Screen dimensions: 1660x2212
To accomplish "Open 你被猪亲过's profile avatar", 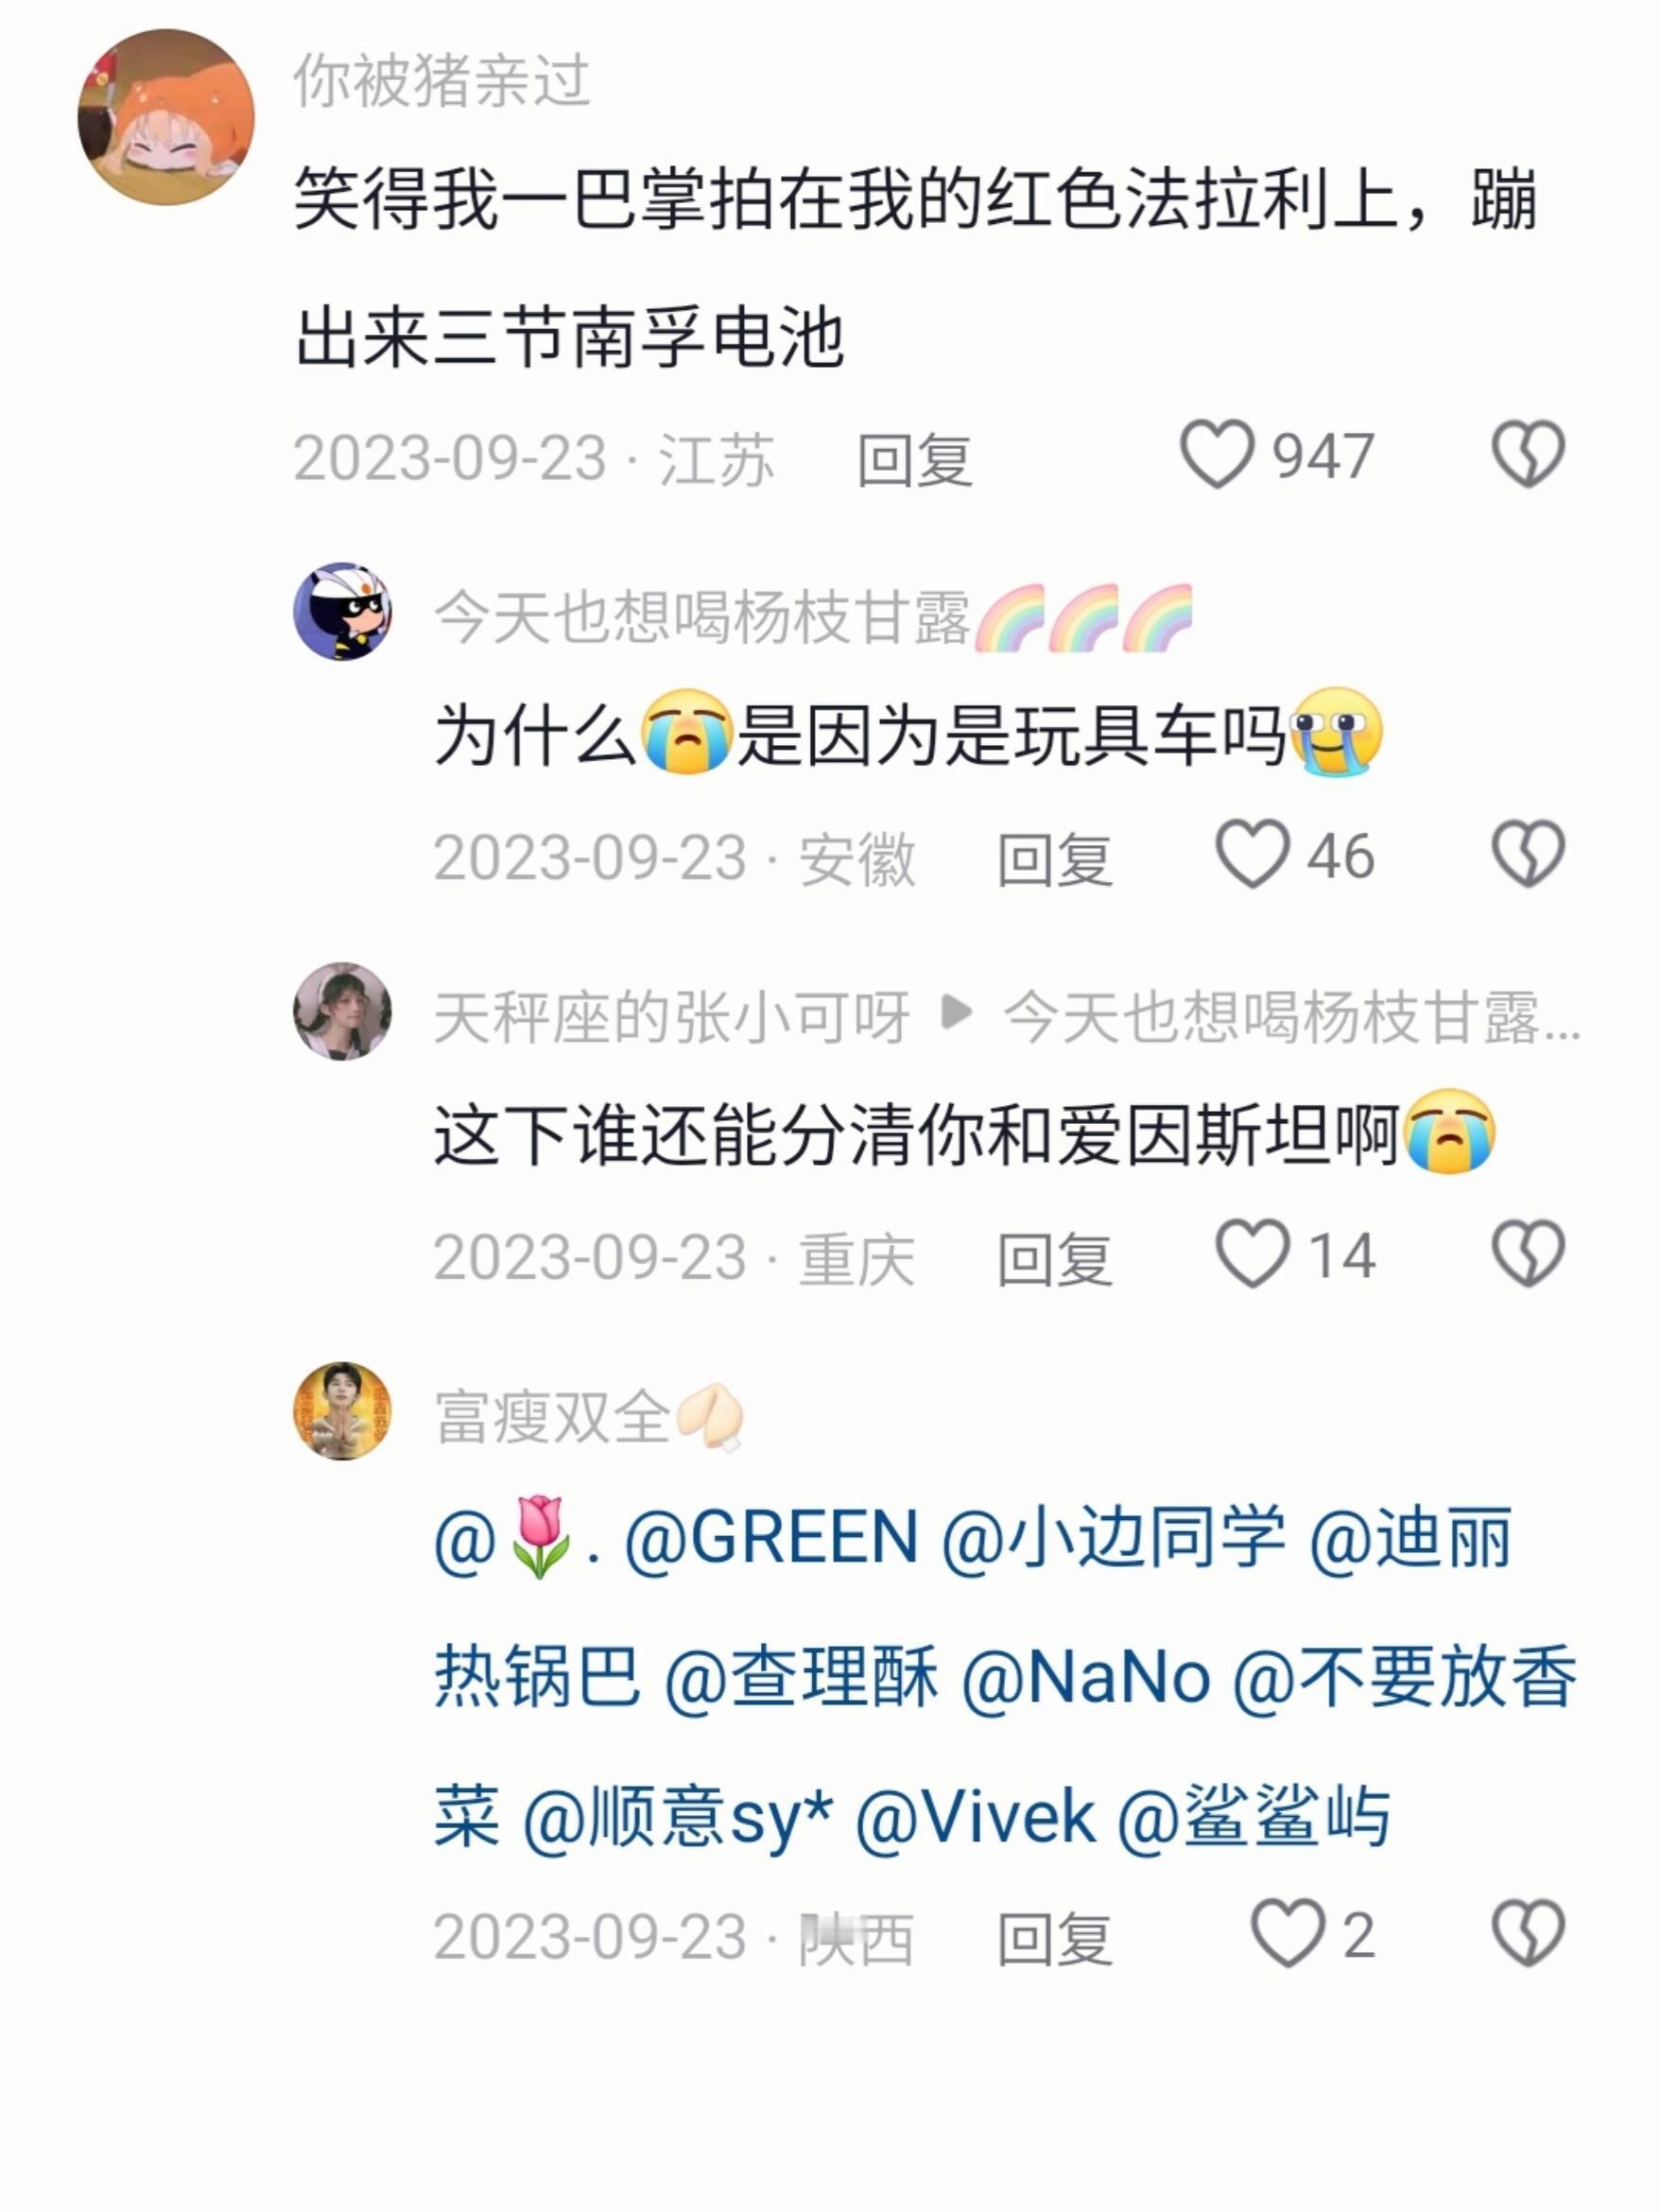I will point(166,117).
